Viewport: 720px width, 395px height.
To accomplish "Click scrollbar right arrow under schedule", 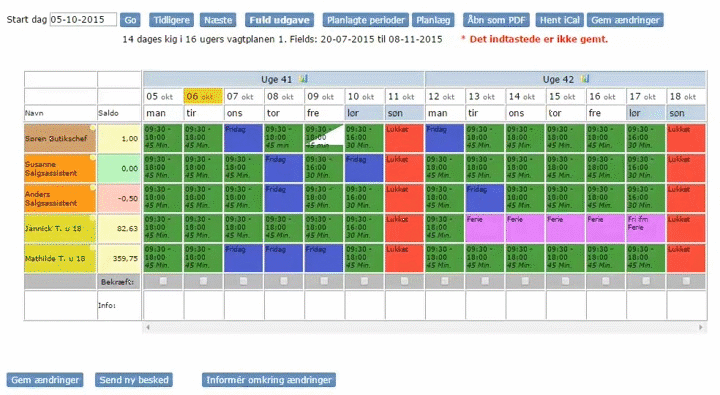I will point(701,327).
